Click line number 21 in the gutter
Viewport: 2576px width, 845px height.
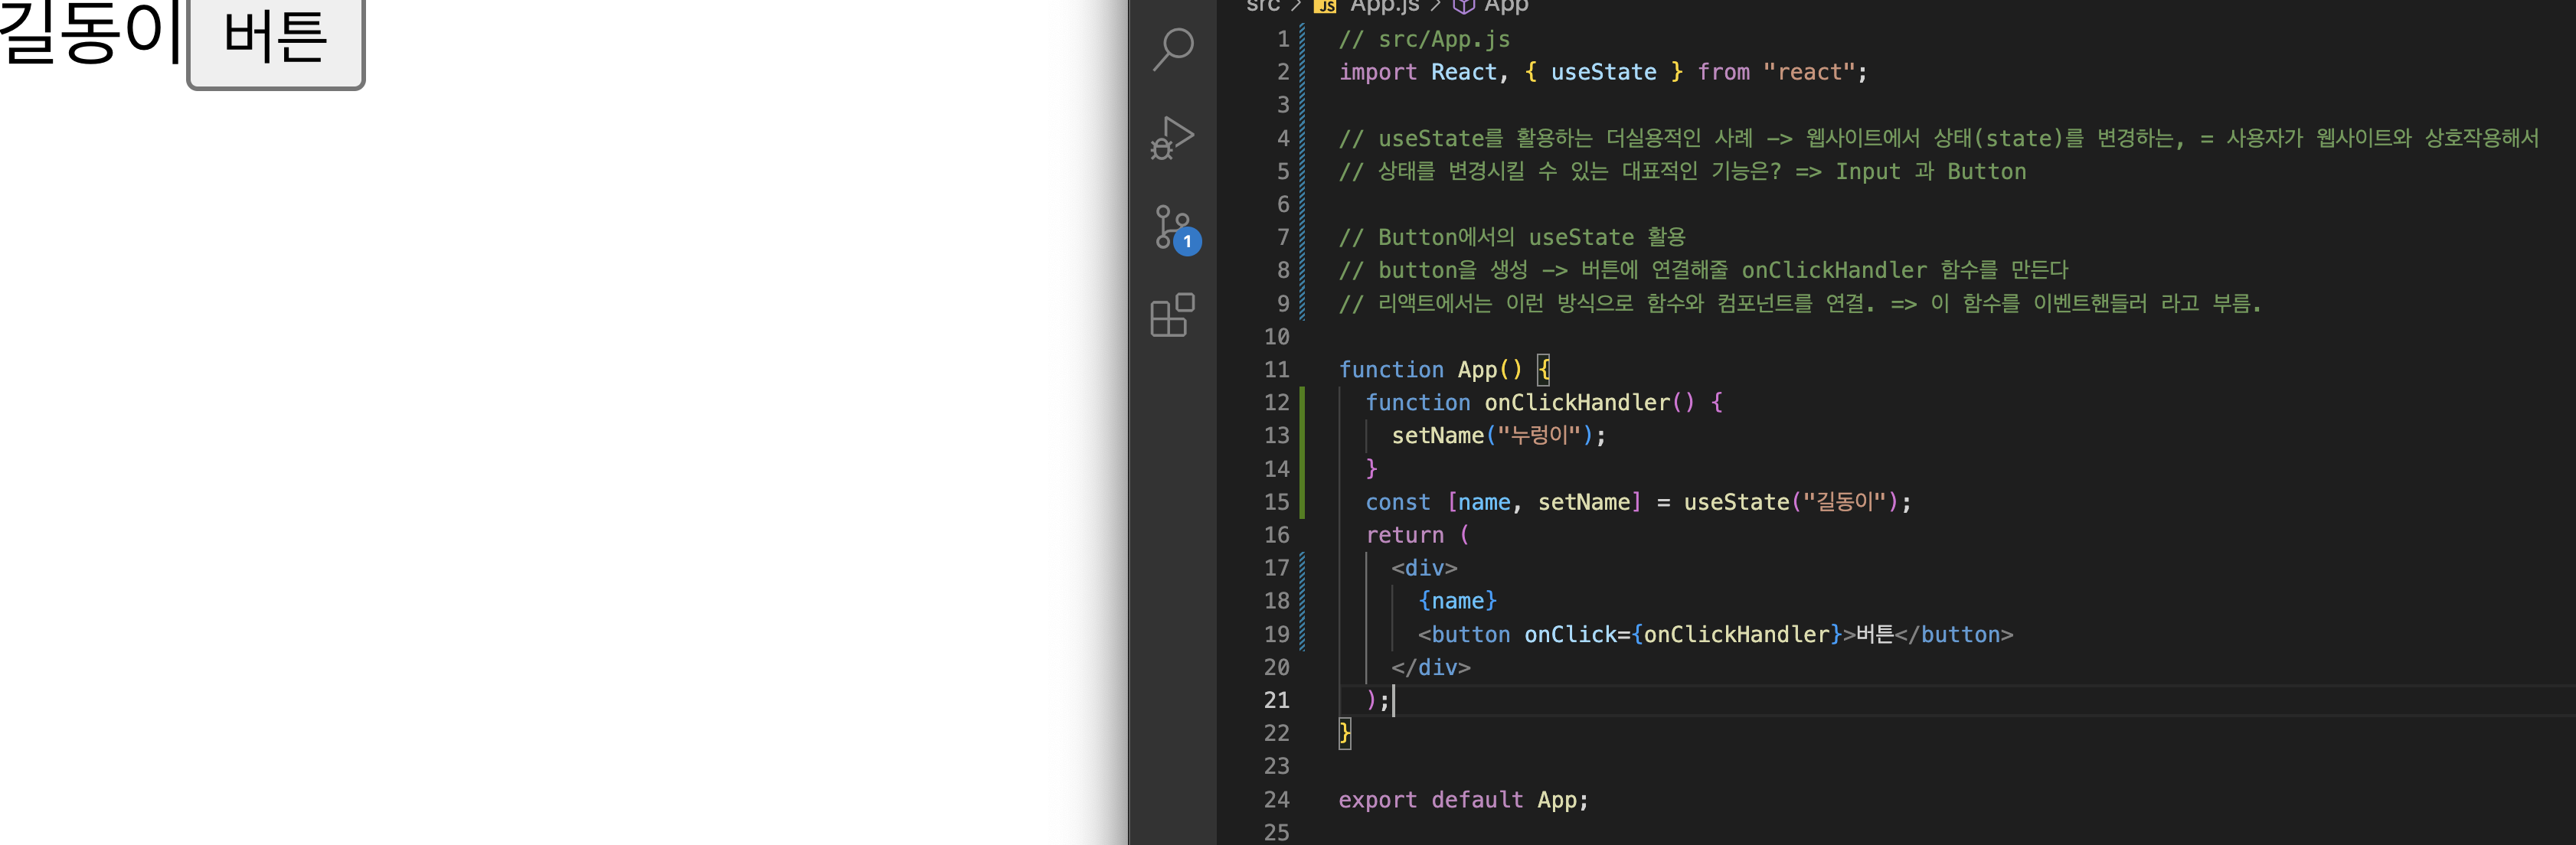coord(1276,700)
